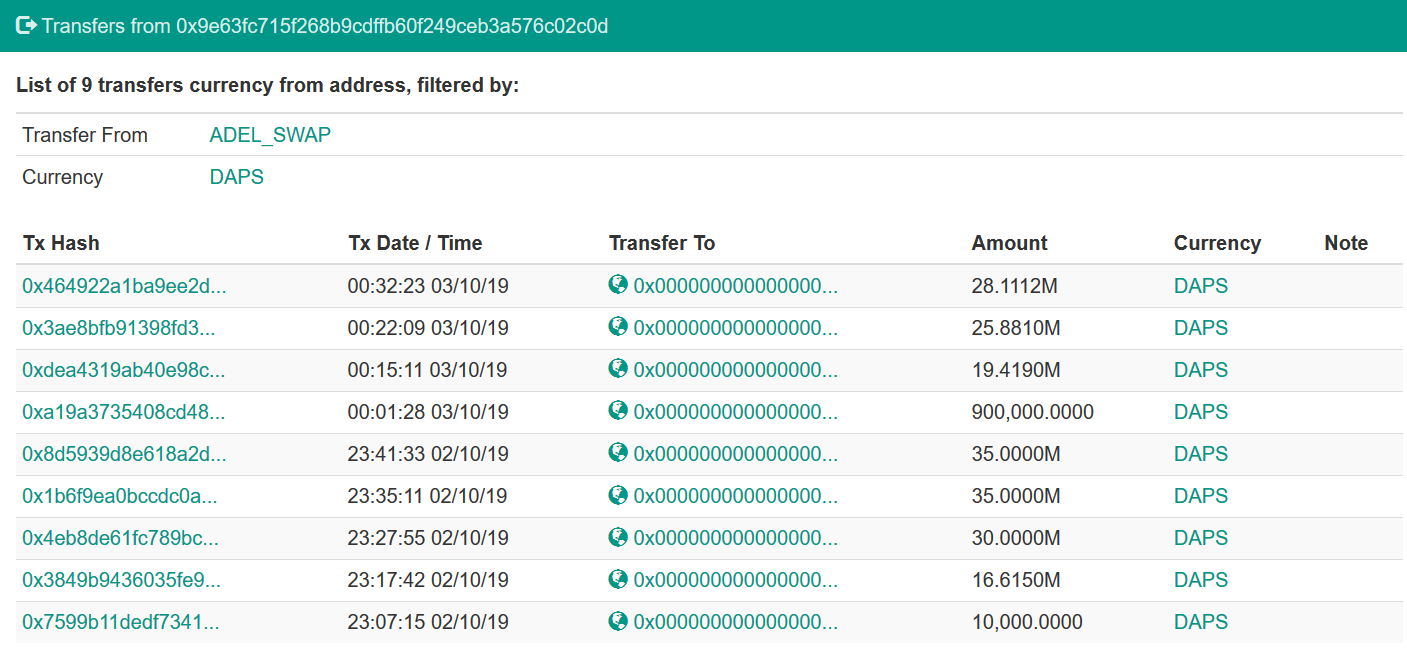Screen dimensions: 1407x654
Task: Click DAPS currency in 10,000.0000 row
Action: [x=1201, y=622]
